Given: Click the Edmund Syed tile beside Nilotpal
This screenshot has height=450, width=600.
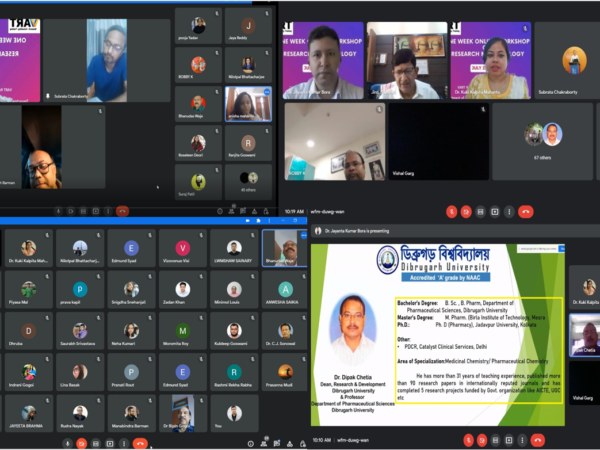Looking at the screenshot, I should 131,248.
